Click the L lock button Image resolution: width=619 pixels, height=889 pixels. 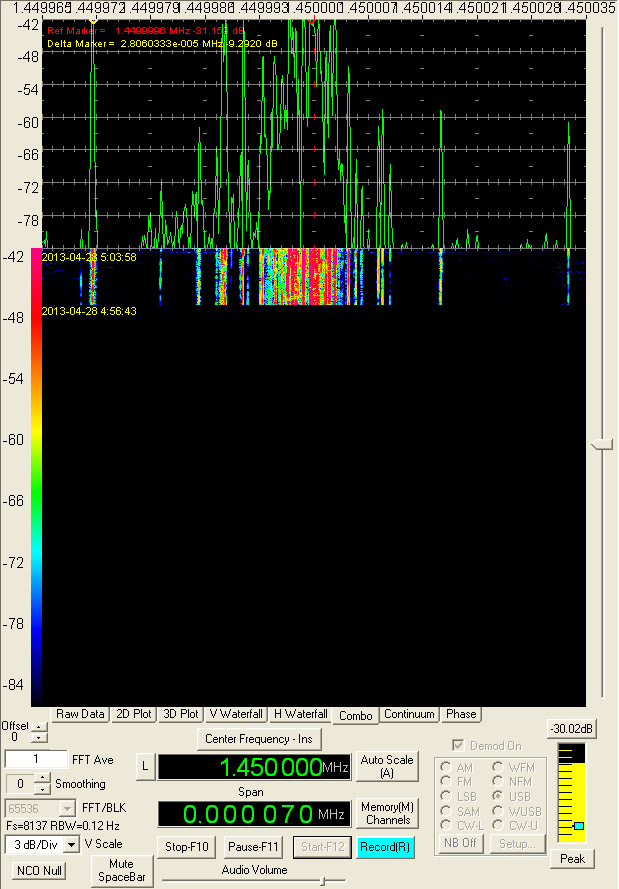coord(145,767)
